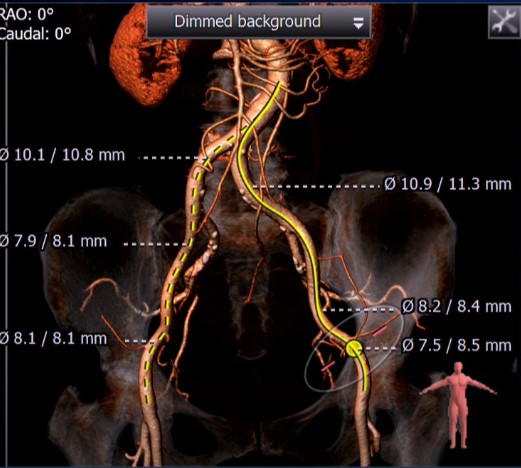
Task: Open the Dimmed background dropdown
Action: coord(258,22)
